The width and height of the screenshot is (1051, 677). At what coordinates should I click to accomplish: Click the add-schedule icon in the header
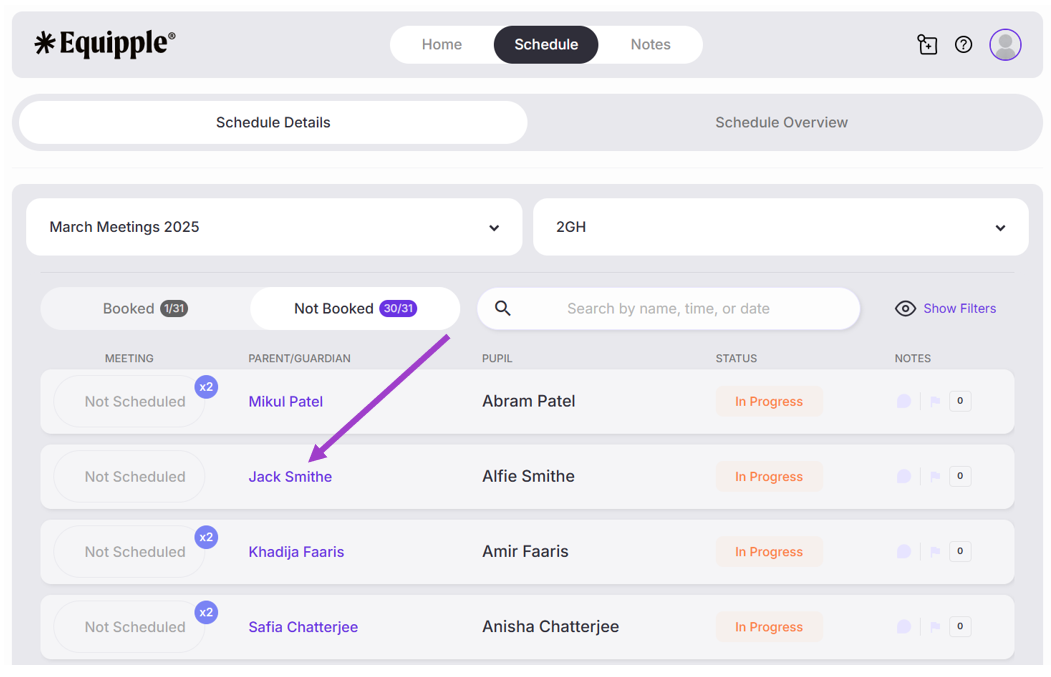[927, 45]
